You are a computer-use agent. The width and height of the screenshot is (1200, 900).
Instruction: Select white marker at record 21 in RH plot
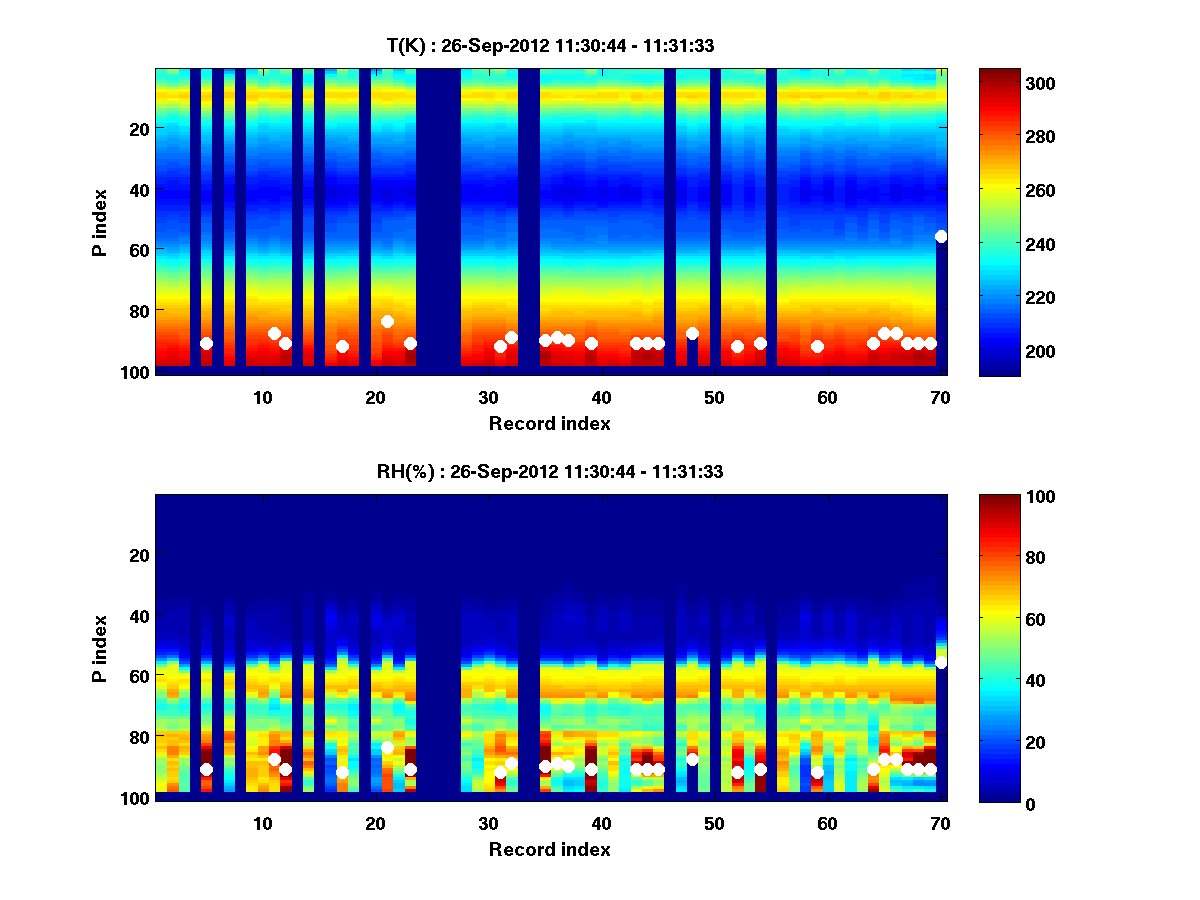point(387,747)
